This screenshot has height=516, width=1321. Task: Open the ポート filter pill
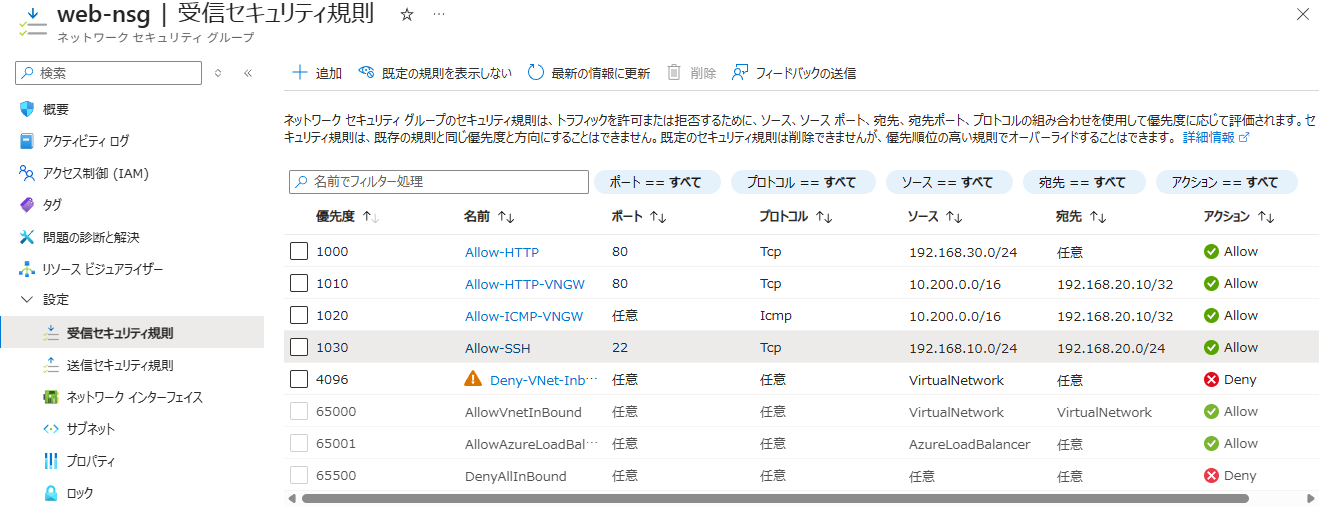(x=655, y=182)
